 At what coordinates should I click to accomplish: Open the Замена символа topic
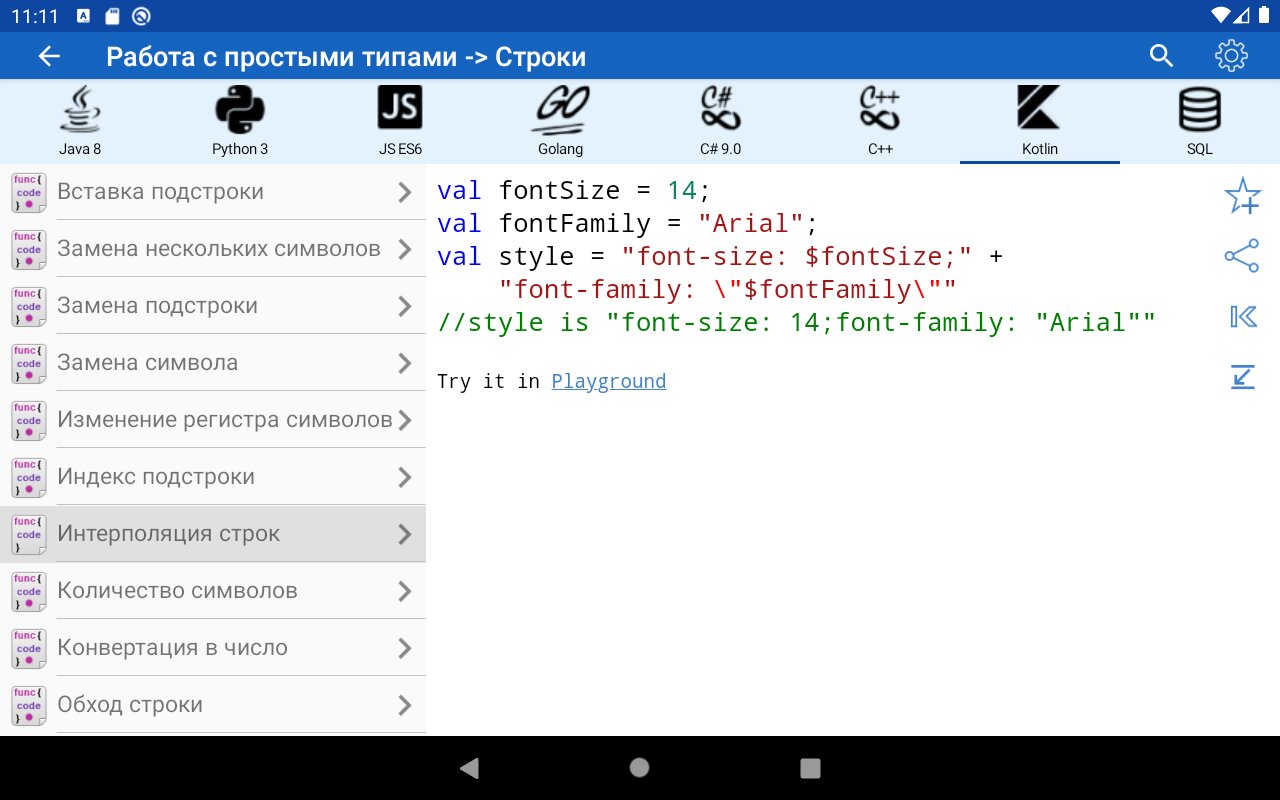(213, 363)
